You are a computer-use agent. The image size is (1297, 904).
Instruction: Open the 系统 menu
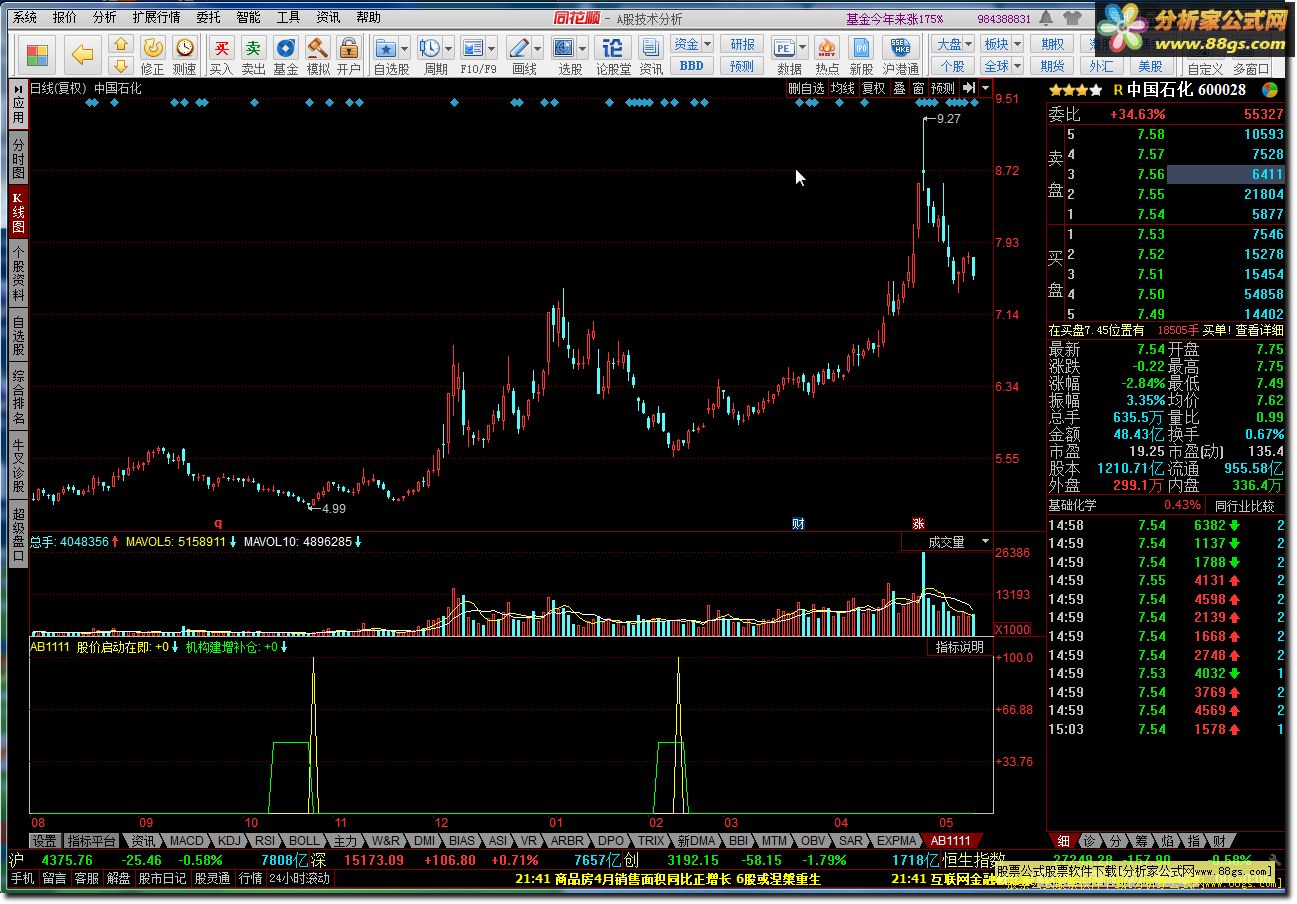tap(25, 17)
